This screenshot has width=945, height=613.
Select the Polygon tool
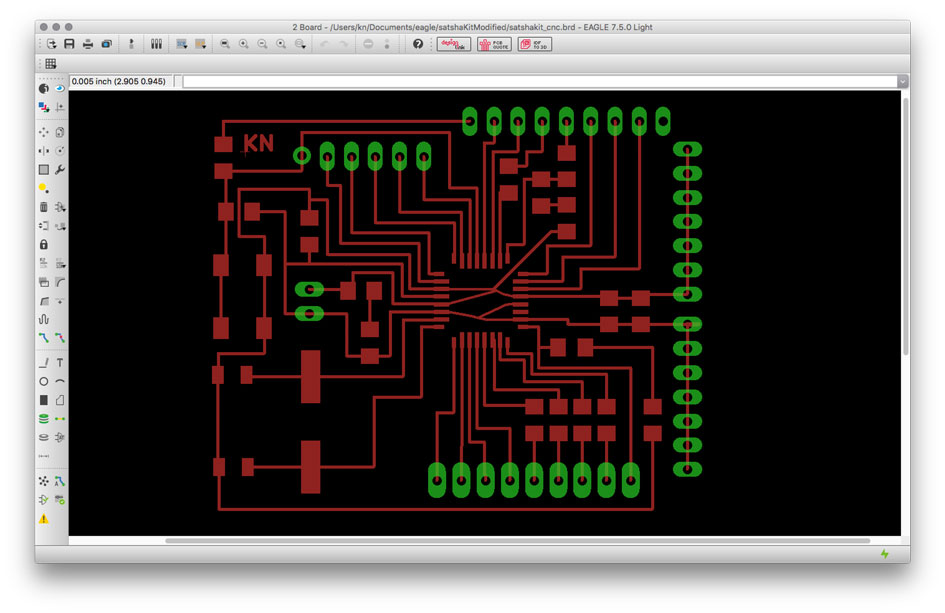[x=60, y=400]
